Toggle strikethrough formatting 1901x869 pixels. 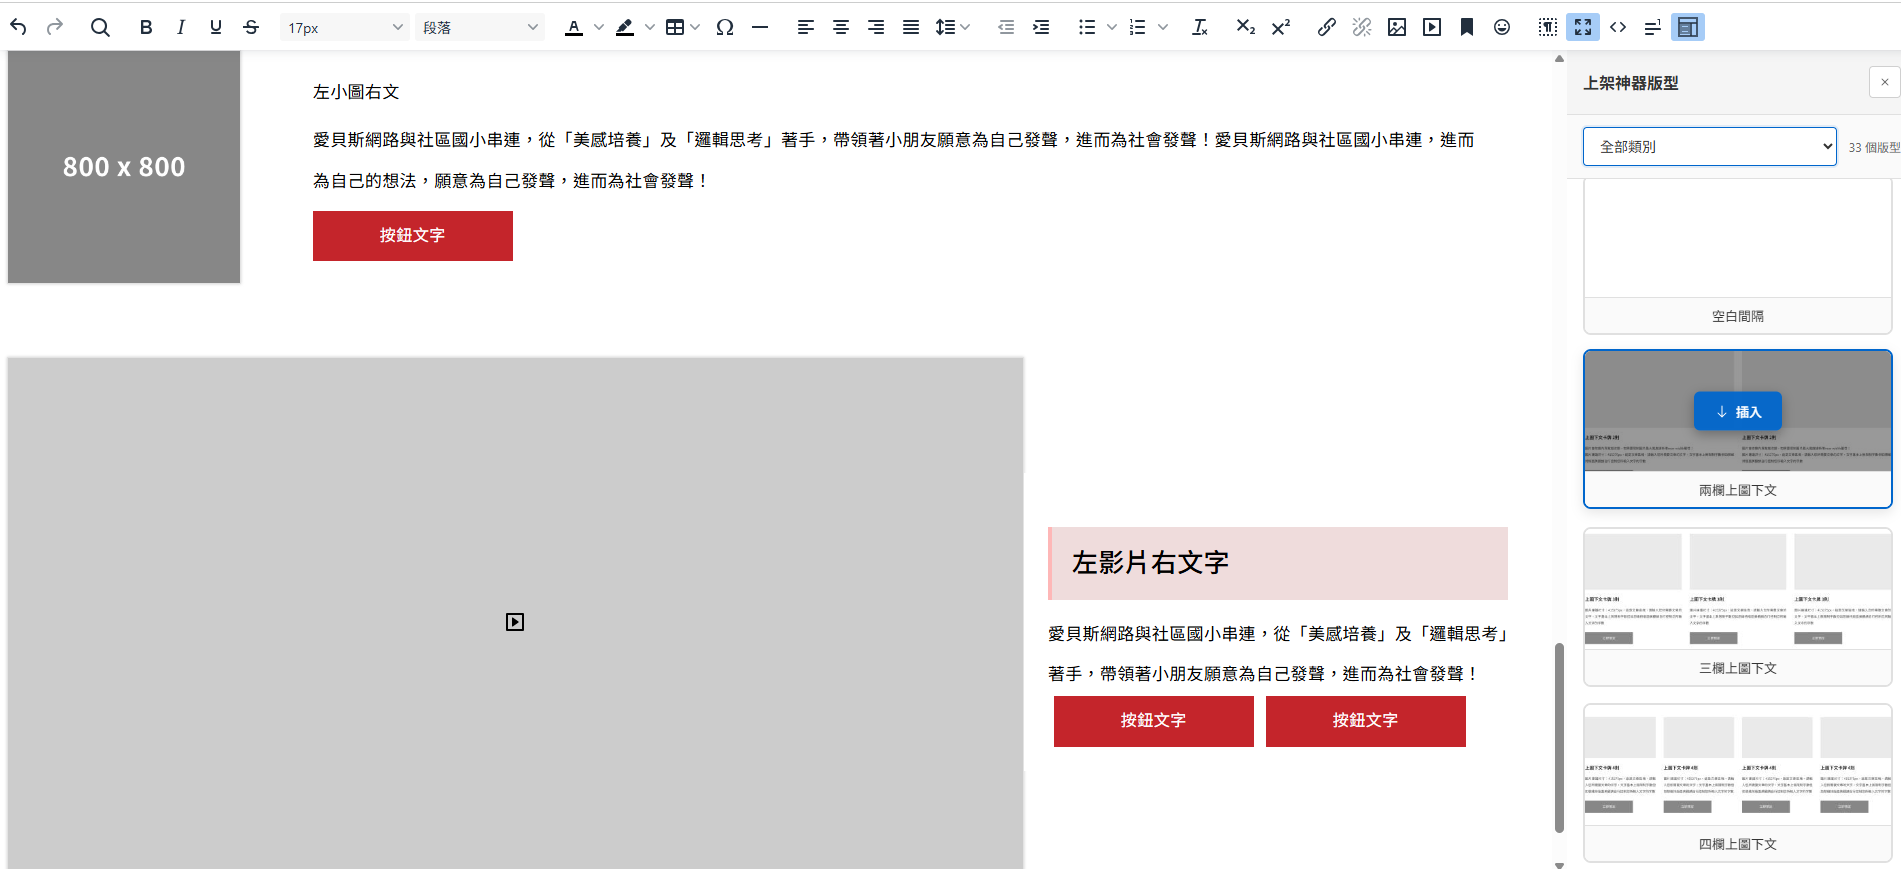(x=251, y=27)
